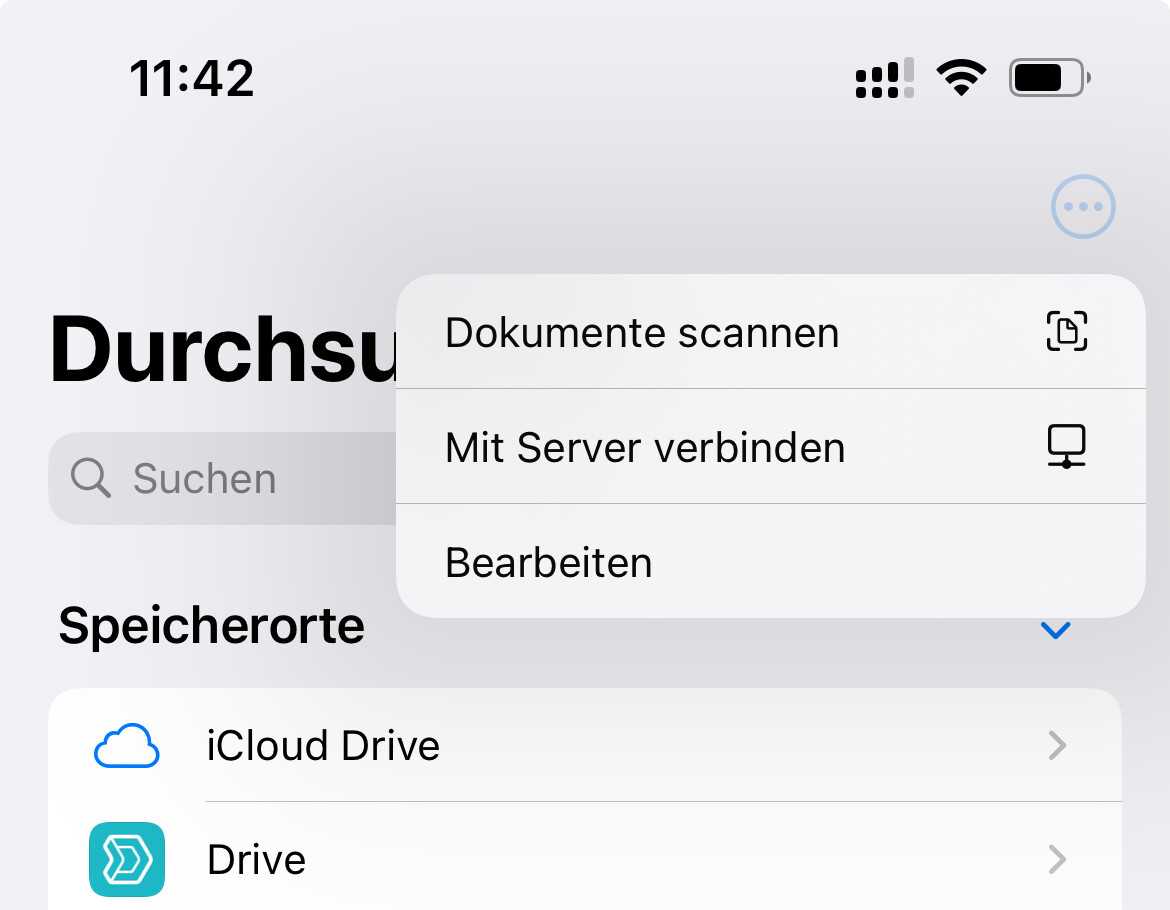1170x910 pixels.
Task: Click the server computer icon
Action: click(1066, 446)
